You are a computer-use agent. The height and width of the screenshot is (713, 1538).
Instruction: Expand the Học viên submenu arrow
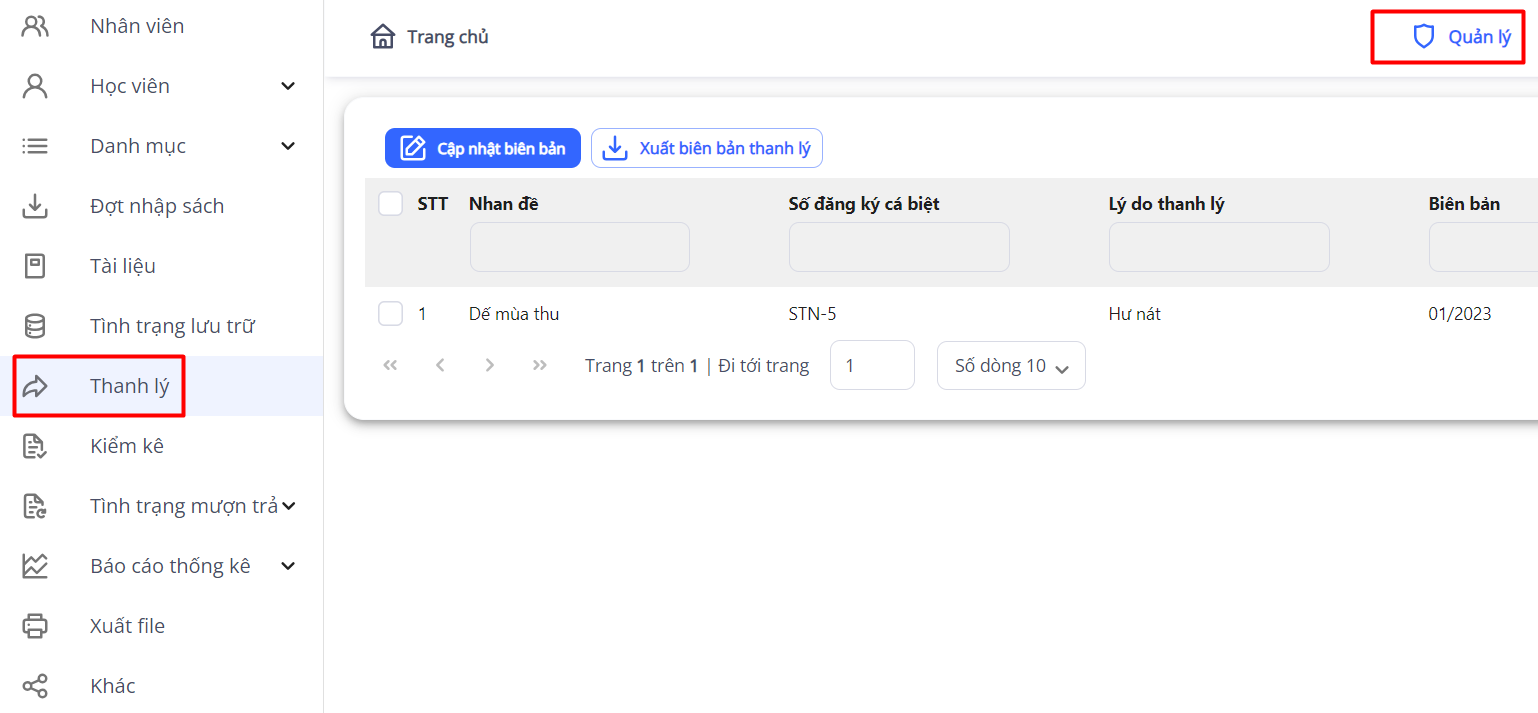click(288, 86)
